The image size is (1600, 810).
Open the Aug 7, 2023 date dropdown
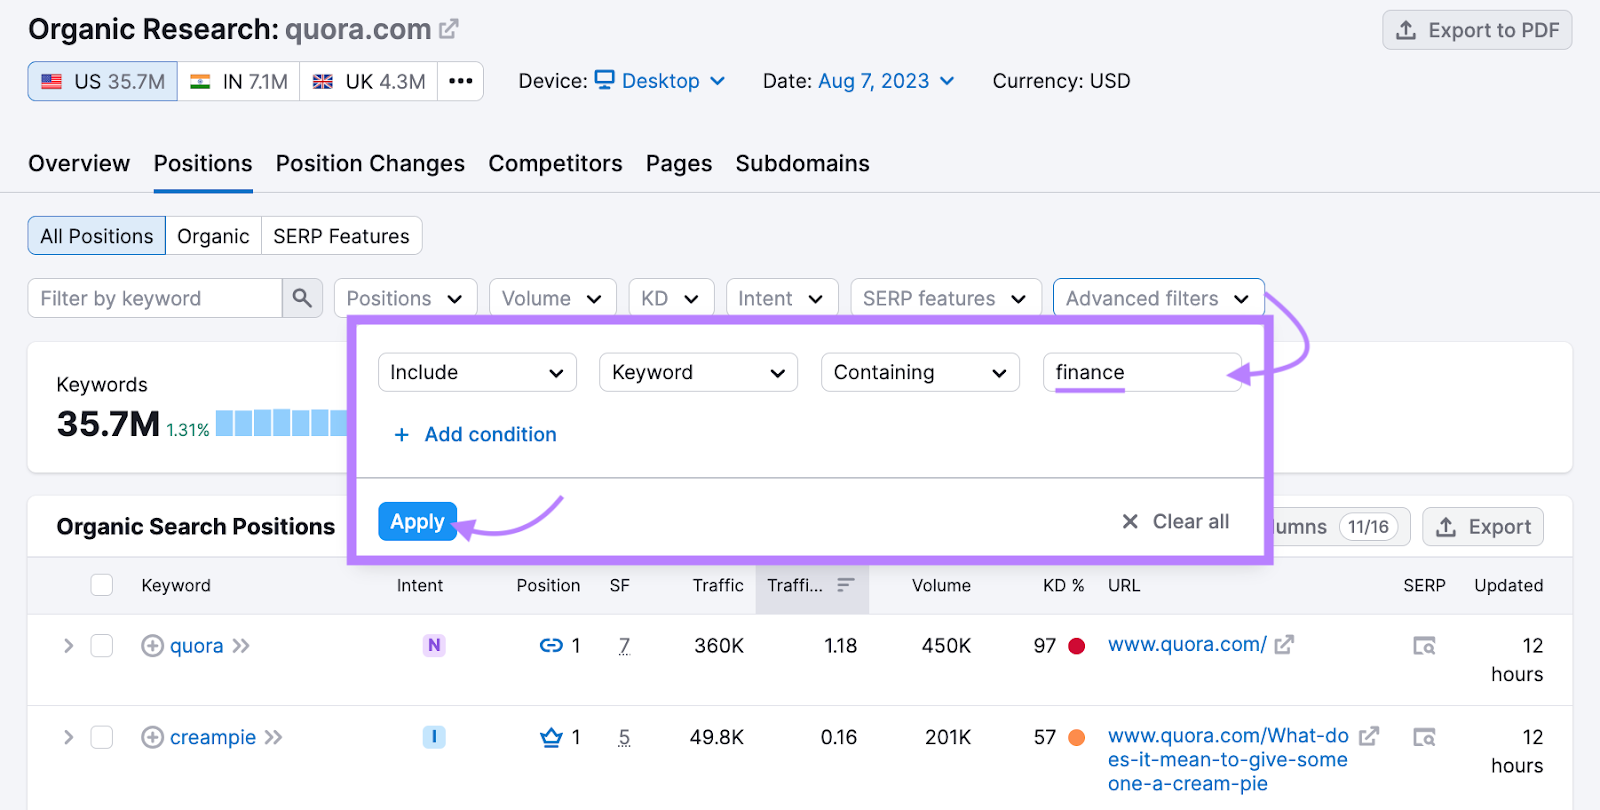(886, 81)
